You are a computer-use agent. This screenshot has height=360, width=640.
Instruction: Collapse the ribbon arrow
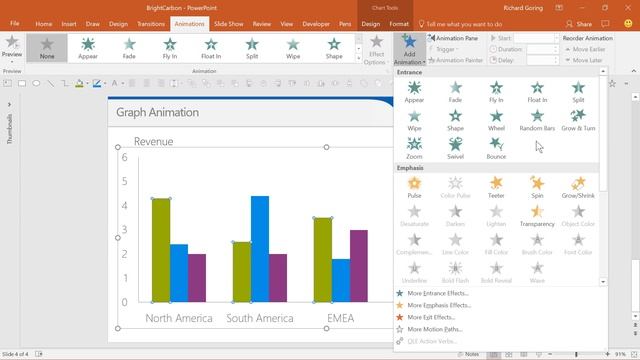(633, 71)
